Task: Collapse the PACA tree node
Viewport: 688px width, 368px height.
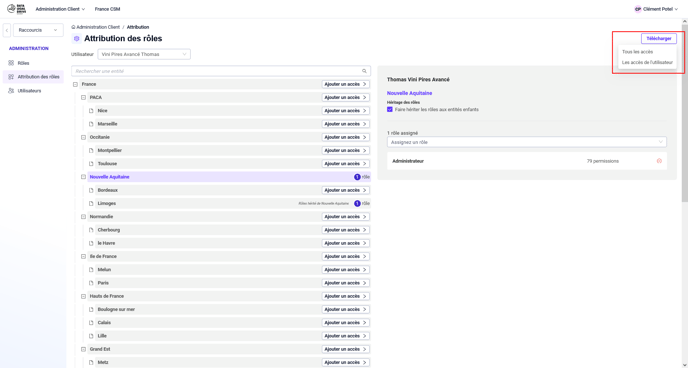Action: click(83, 97)
